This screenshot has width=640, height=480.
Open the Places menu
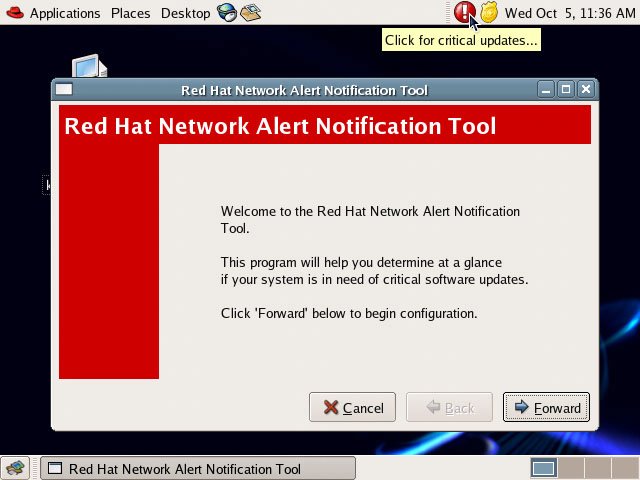[x=130, y=13]
